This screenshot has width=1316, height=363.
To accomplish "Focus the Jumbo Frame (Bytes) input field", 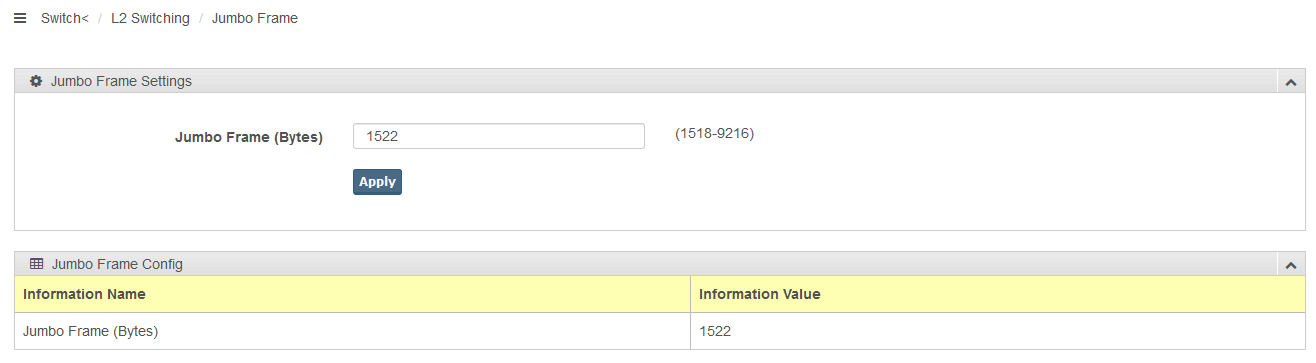I will click(499, 136).
